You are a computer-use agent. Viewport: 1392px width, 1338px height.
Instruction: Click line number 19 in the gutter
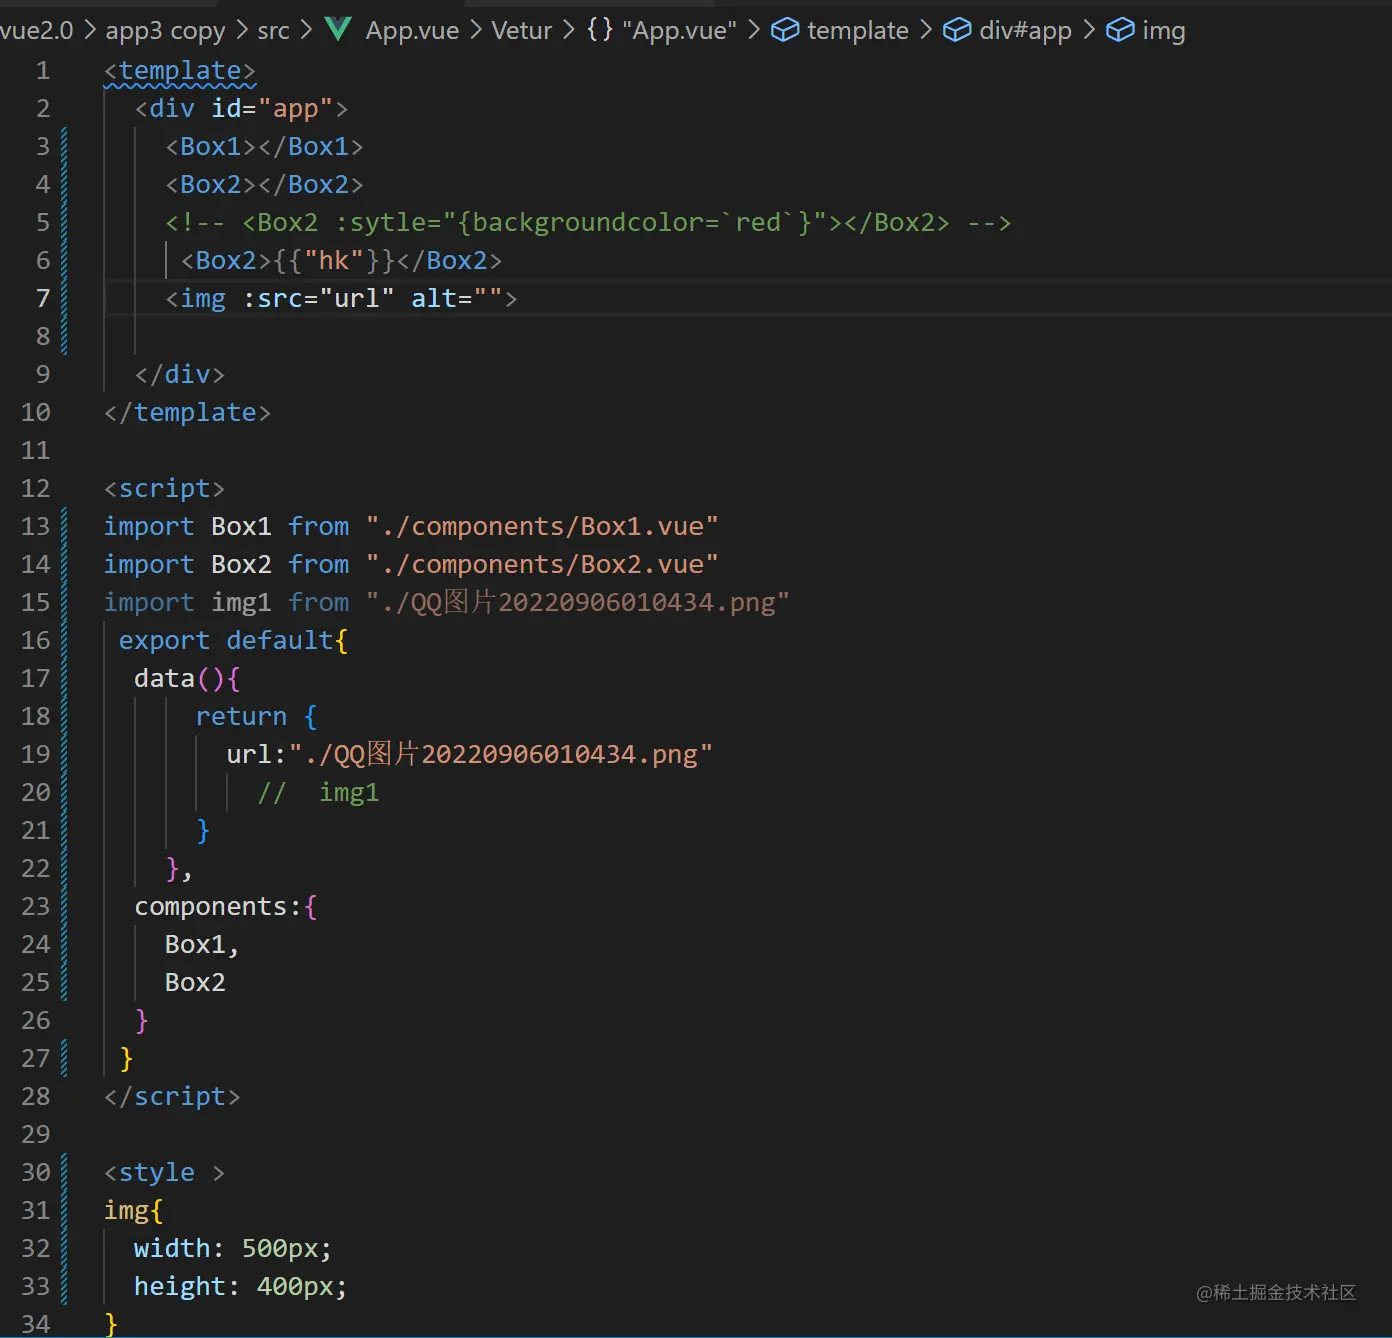(35, 755)
